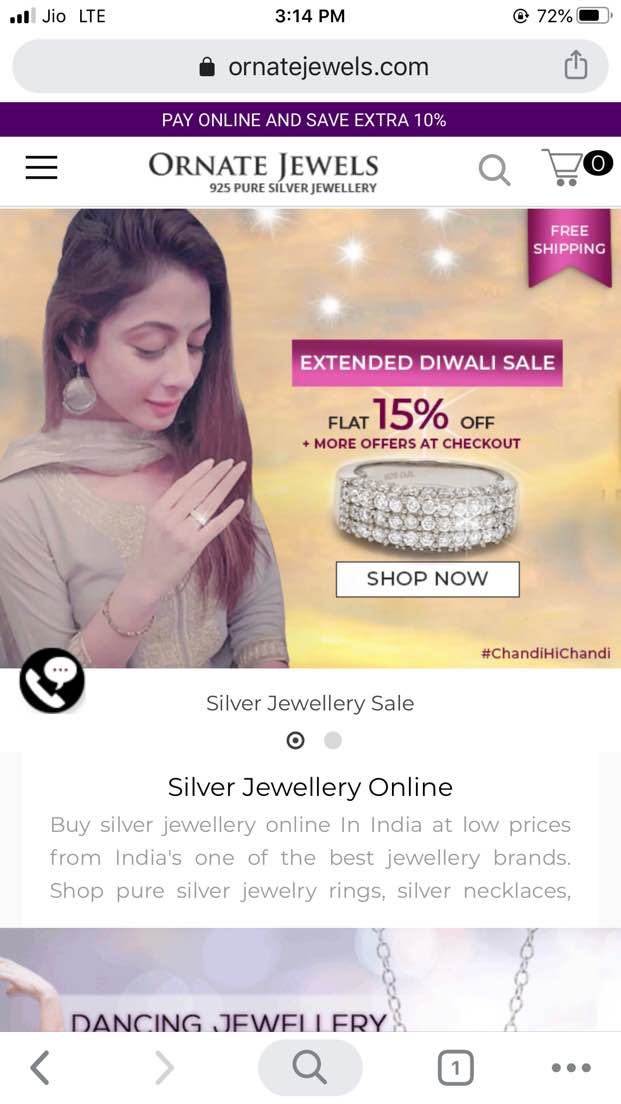The width and height of the screenshot is (621, 1104).
Task: Tap the Pay Online Save Extra 10% banner
Action: 310,120
